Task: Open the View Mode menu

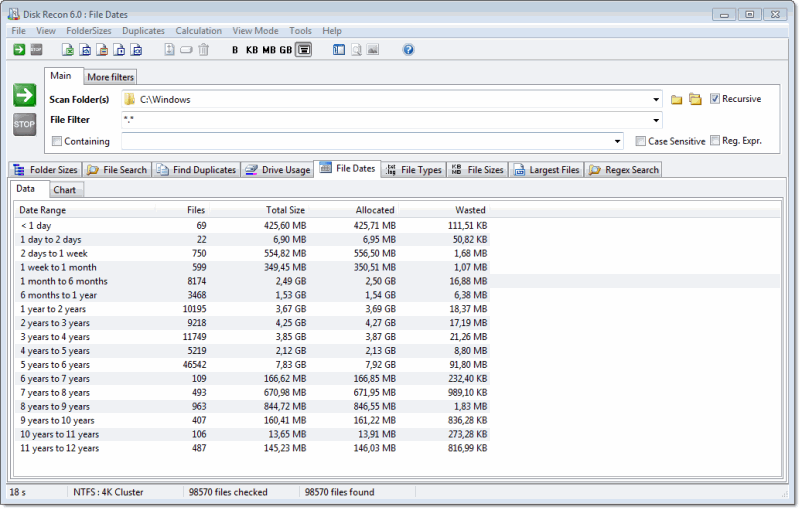Action: click(x=256, y=31)
